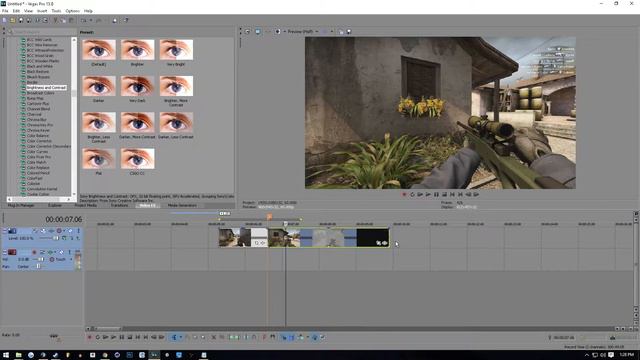Minimize the video track header
Screen dimensions: 640x360
(5, 231)
